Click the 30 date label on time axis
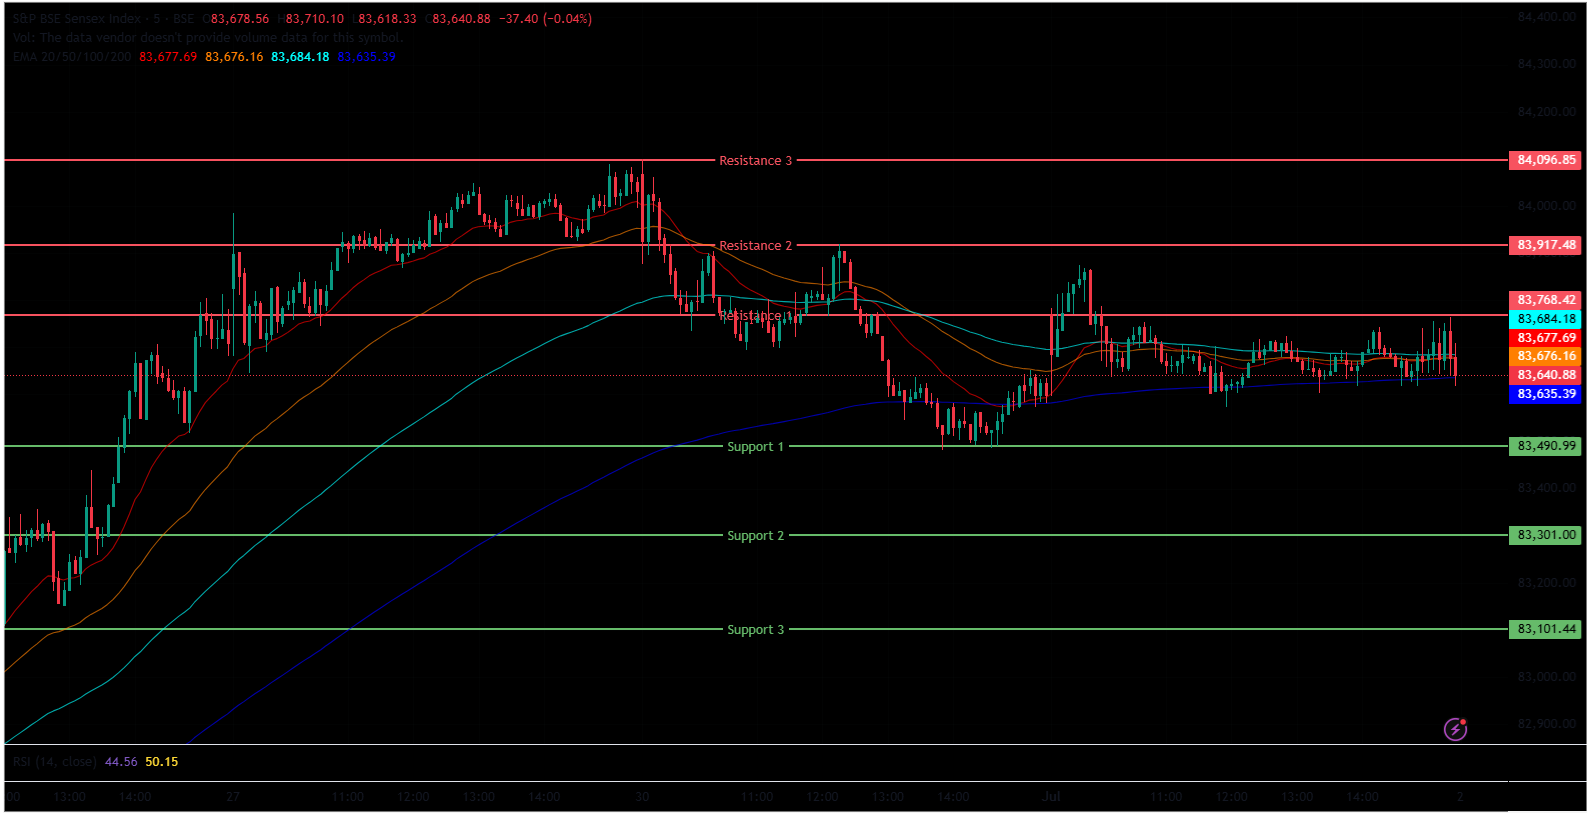Screen dimensions: 1587x819 [642, 797]
